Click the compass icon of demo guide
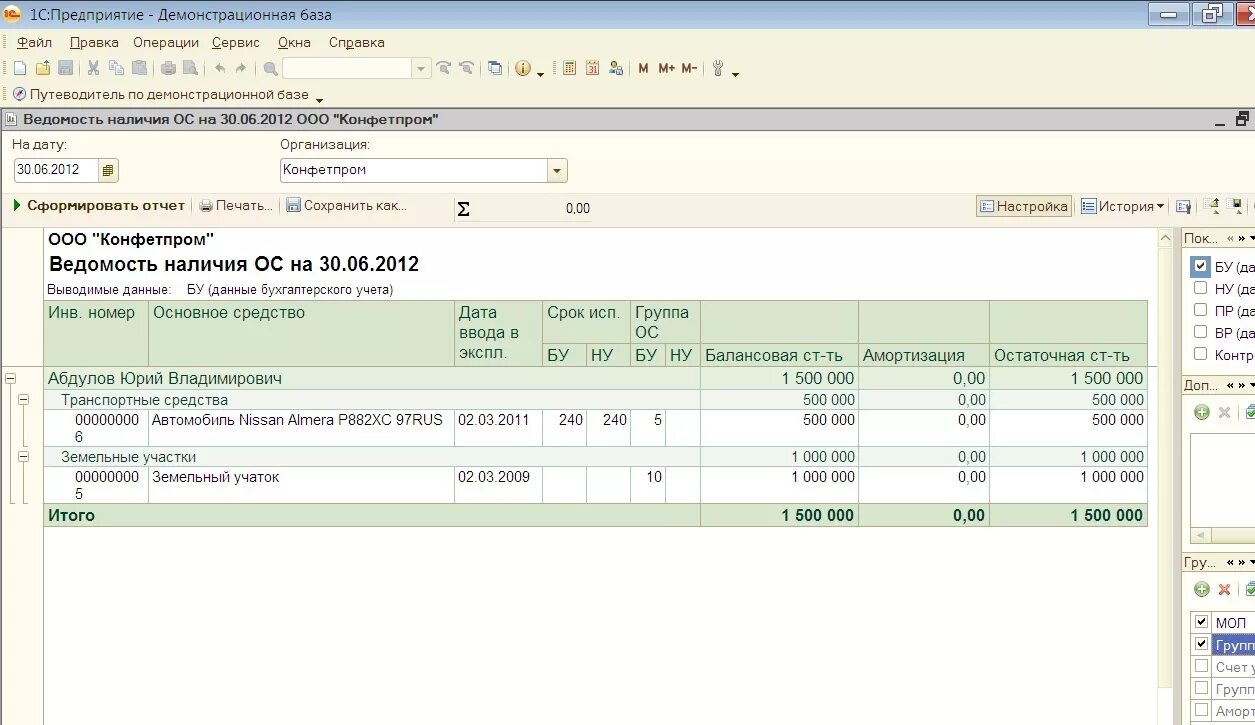1255x725 pixels. coord(19,94)
